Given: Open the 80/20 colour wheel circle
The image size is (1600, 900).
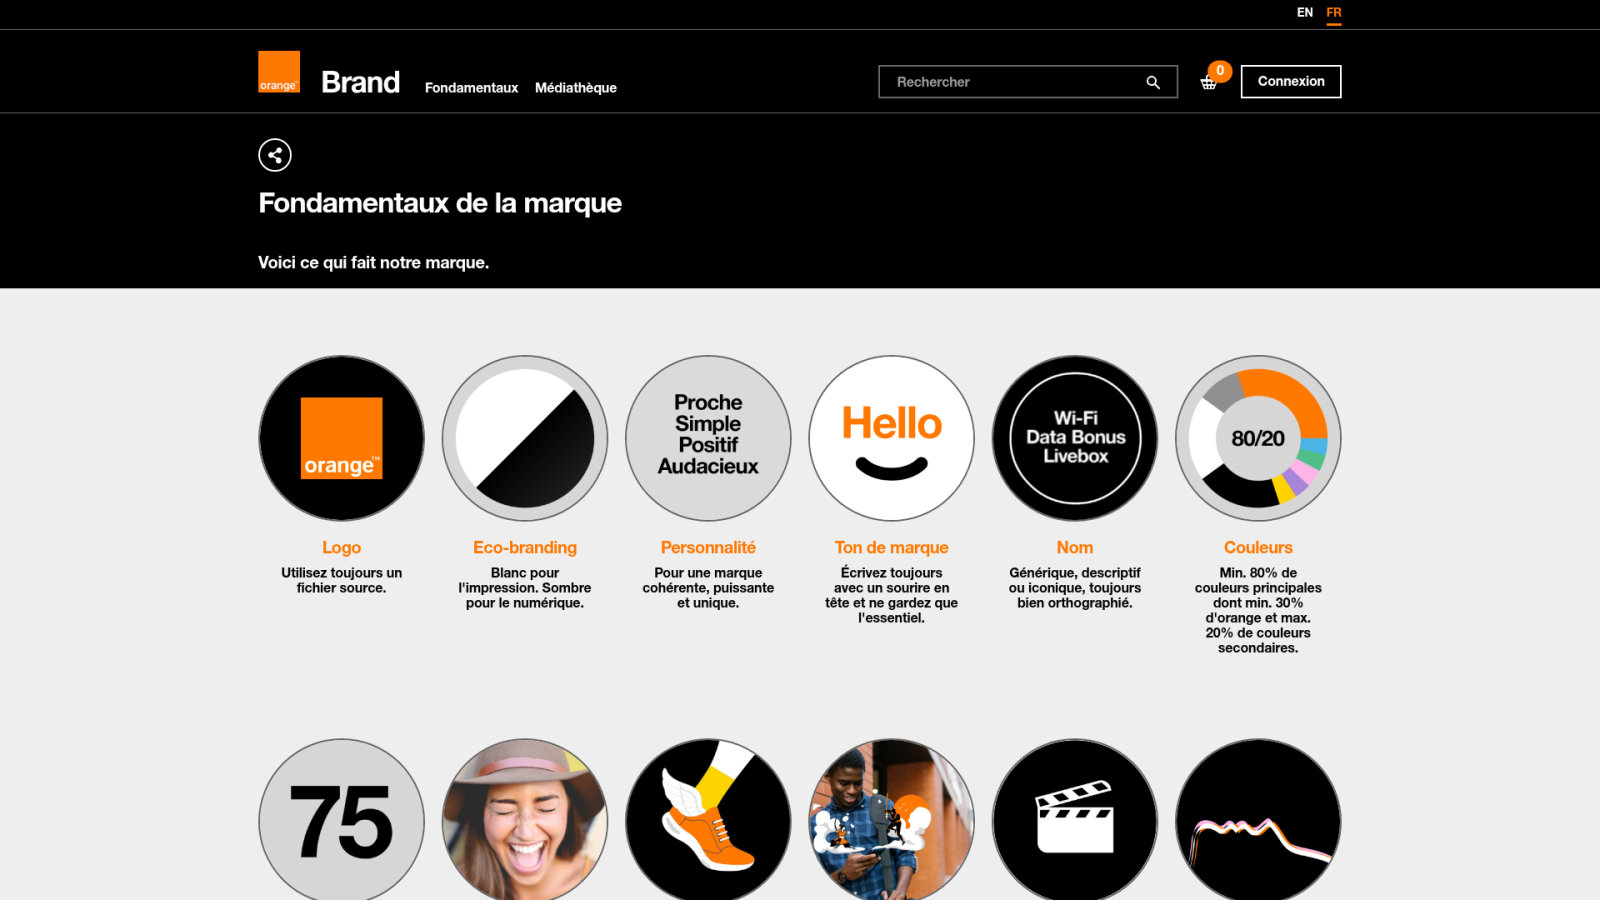Looking at the screenshot, I should click(1258, 438).
